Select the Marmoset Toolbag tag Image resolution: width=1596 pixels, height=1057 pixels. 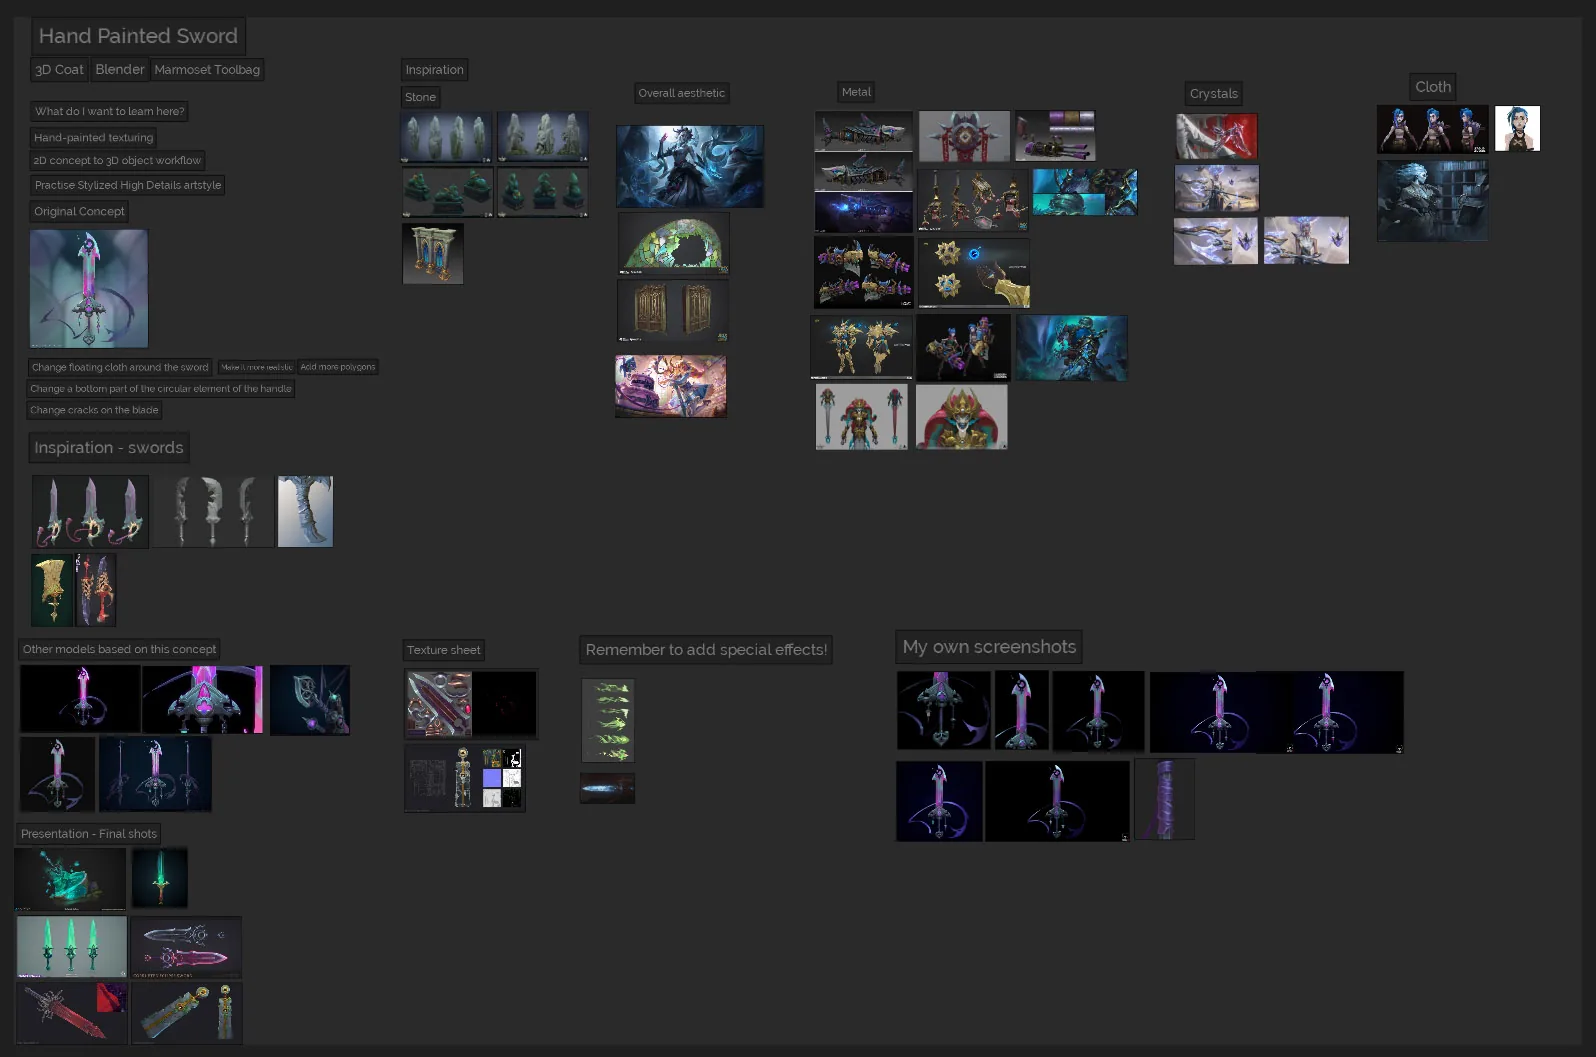(x=207, y=70)
